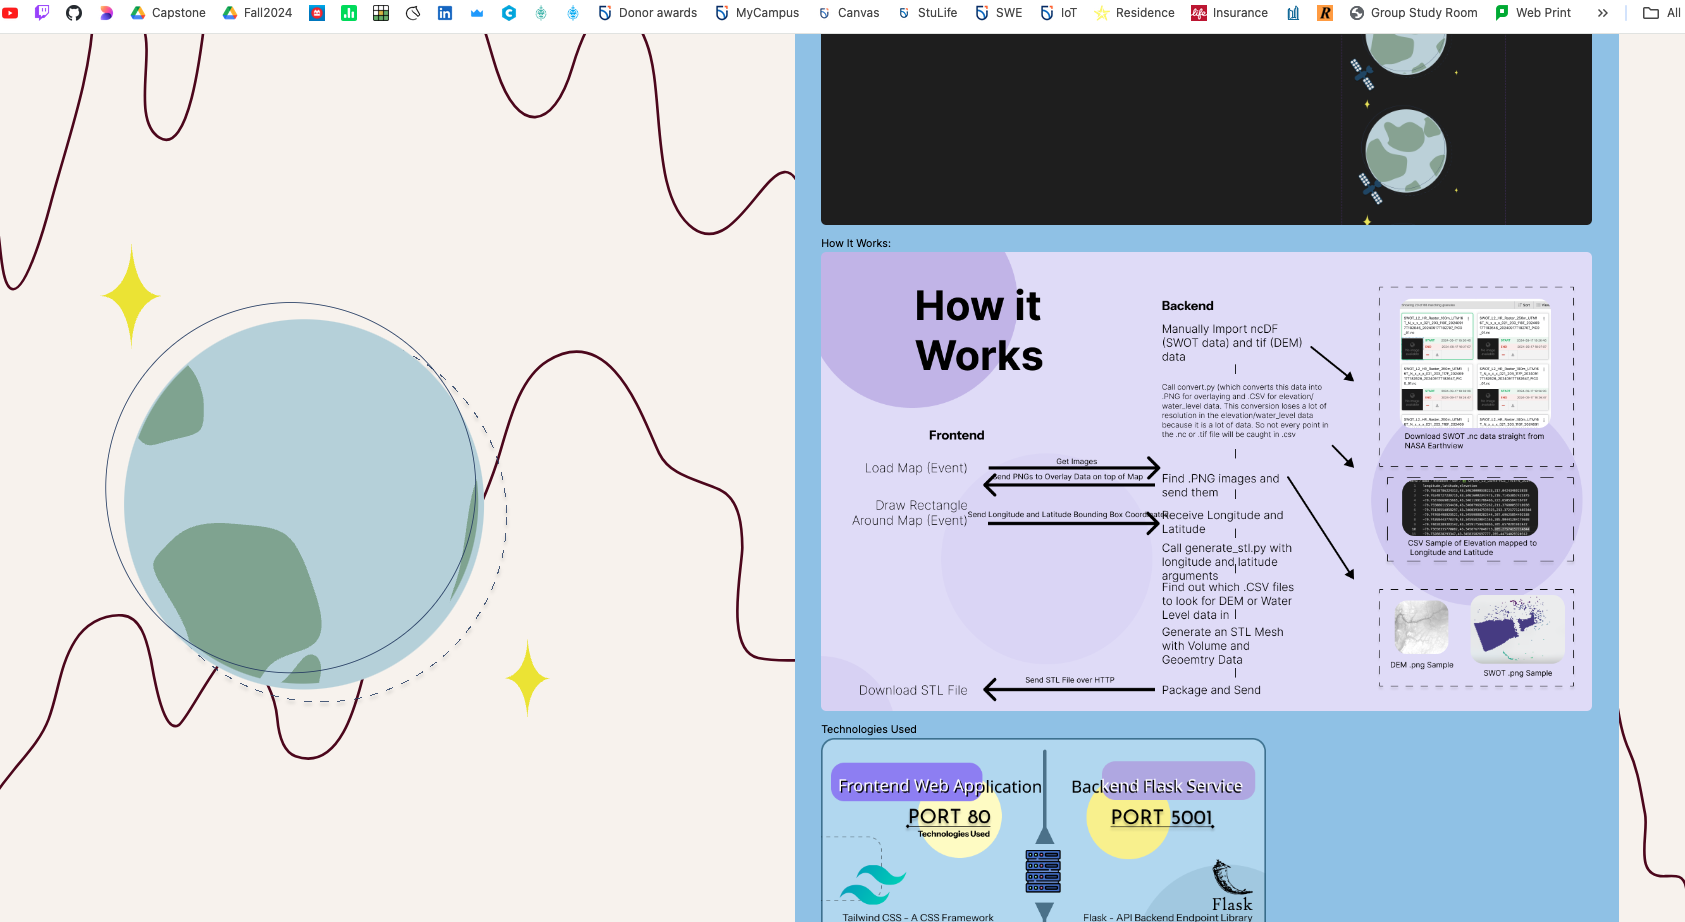
Task: Open the All Bookmarks folder
Action: (1662, 13)
